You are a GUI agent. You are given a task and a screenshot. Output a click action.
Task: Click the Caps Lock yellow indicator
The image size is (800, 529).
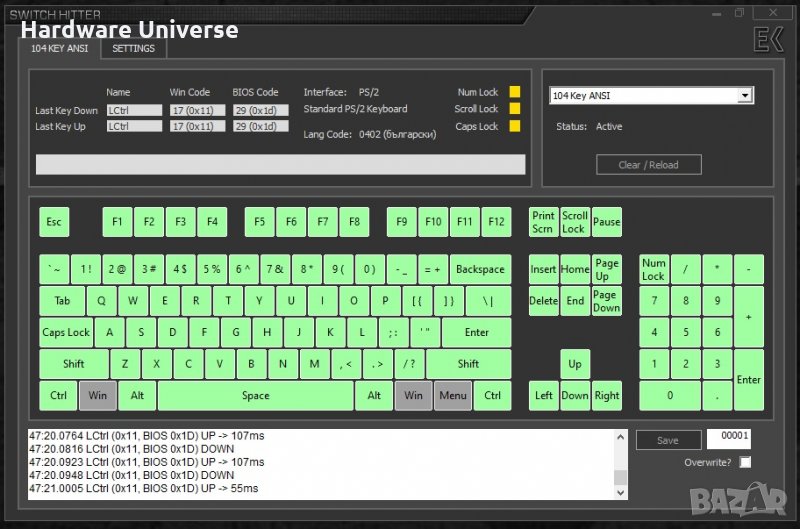click(515, 126)
